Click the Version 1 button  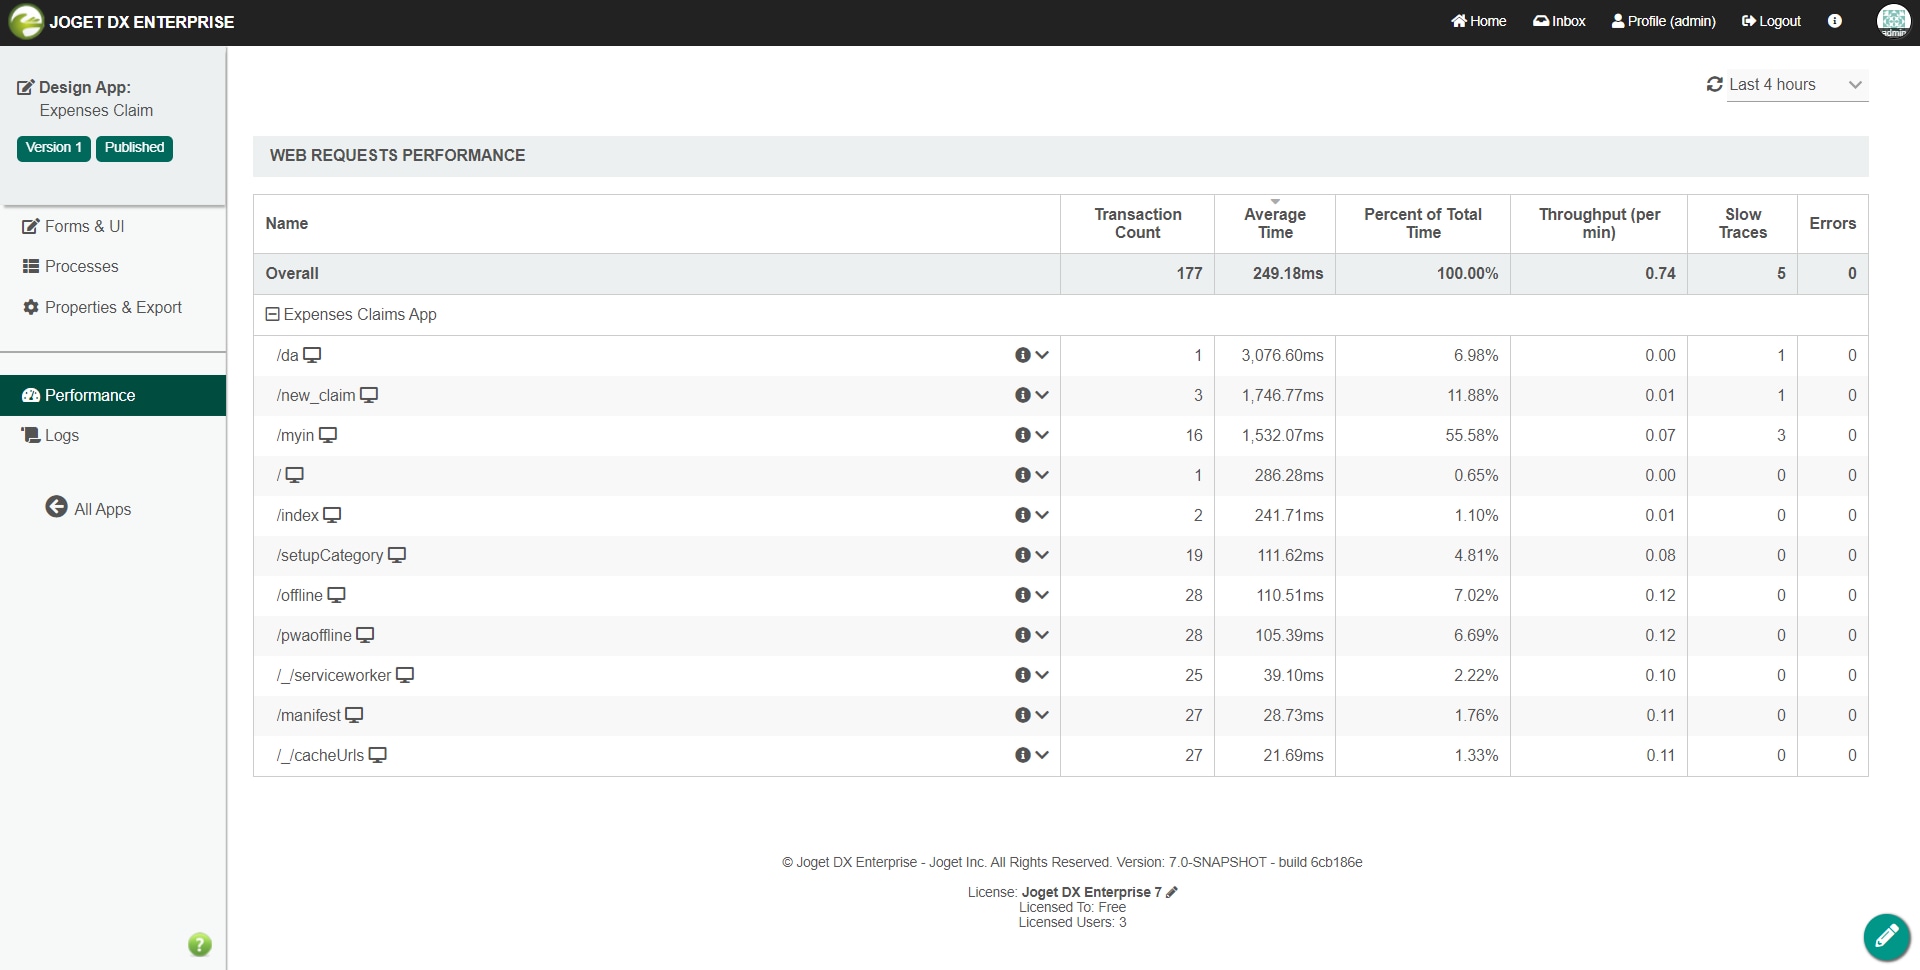pos(54,148)
